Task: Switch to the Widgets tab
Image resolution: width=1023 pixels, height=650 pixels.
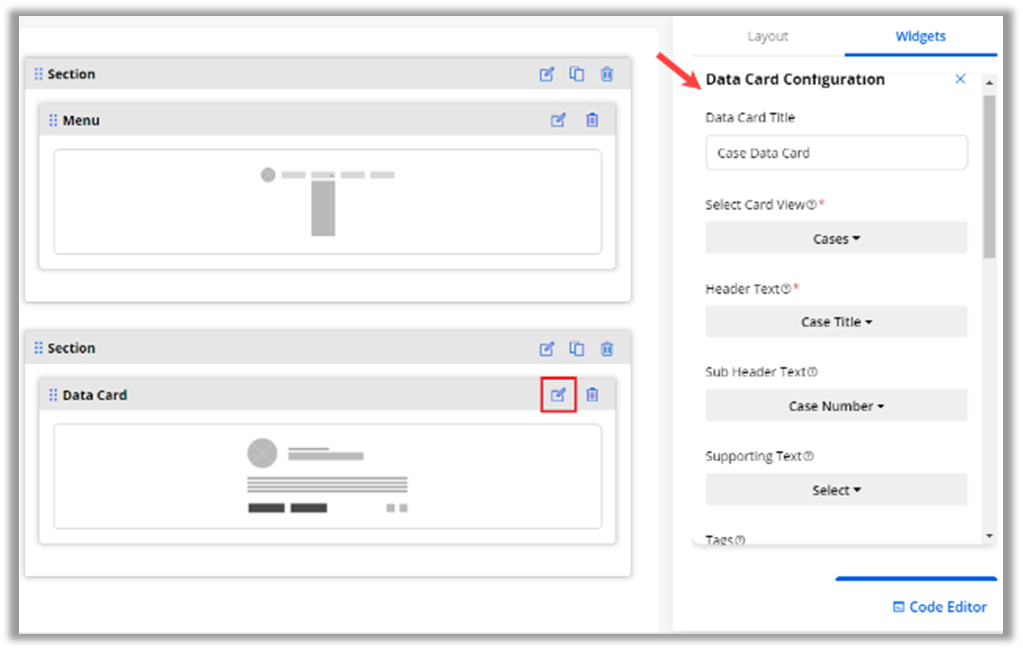Action: point(920,36)
